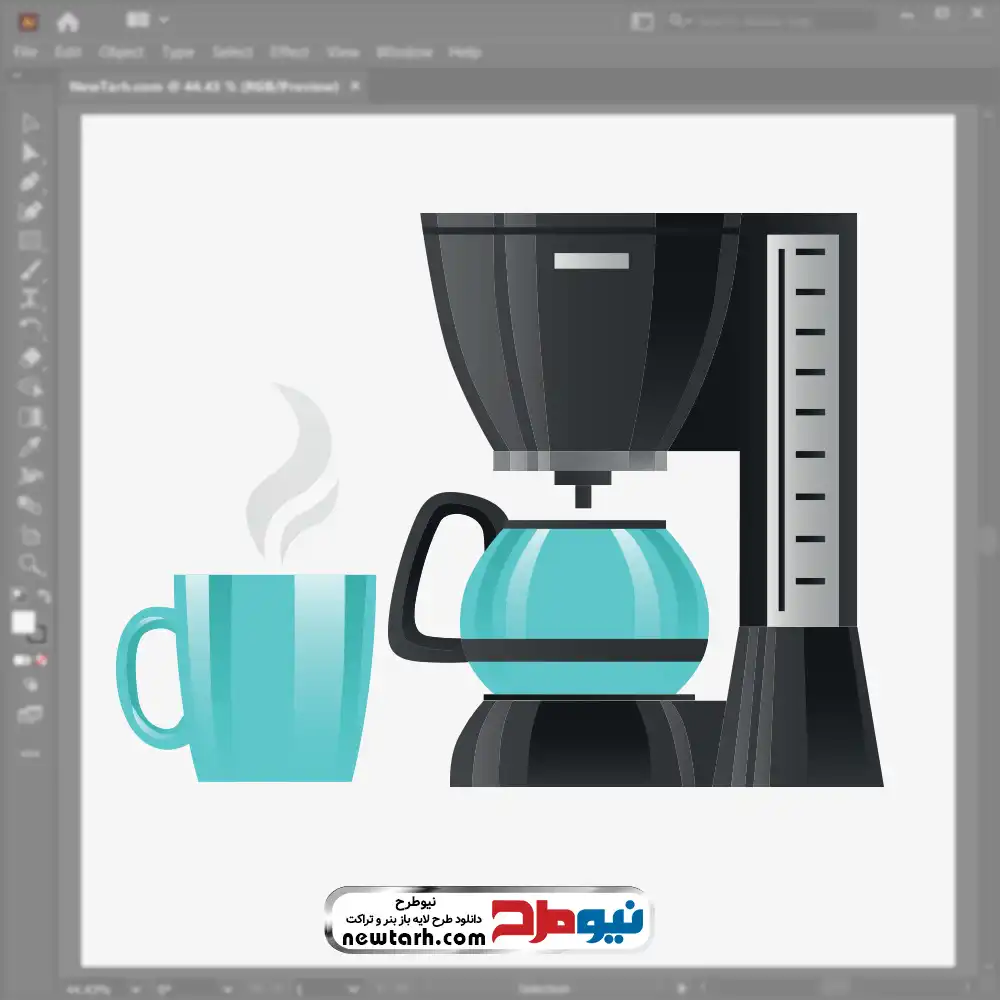Select the Rectangle tool
The height and width of the screenshot is (1000, 1000).
click(x=30, y=240)
